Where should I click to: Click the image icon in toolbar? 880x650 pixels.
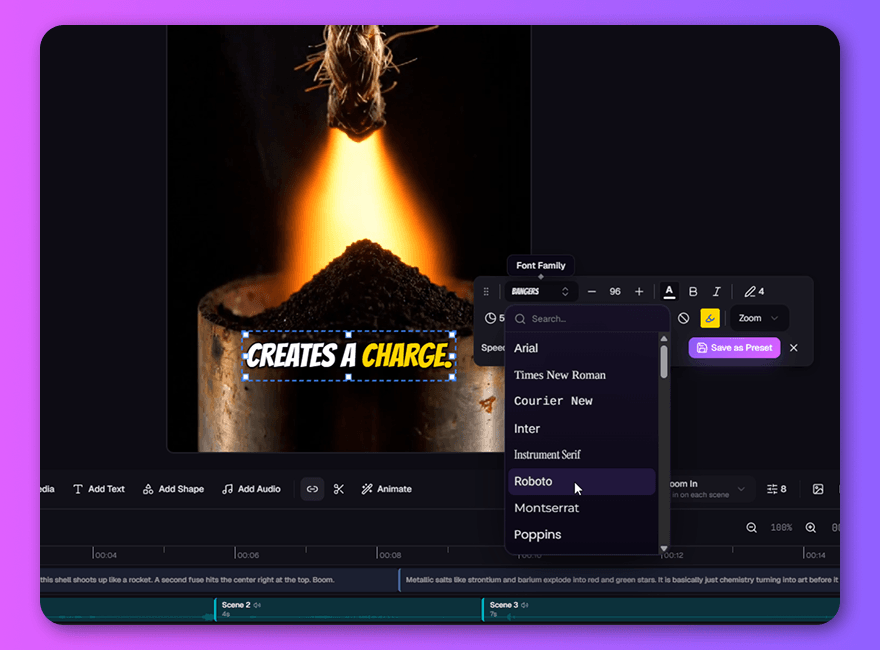(x=818, y=489)
